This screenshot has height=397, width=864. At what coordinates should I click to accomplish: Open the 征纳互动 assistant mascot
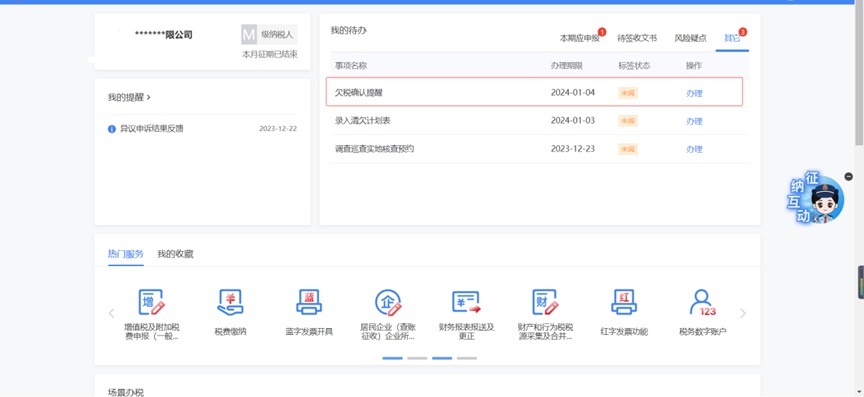click(x=816, y=198)
